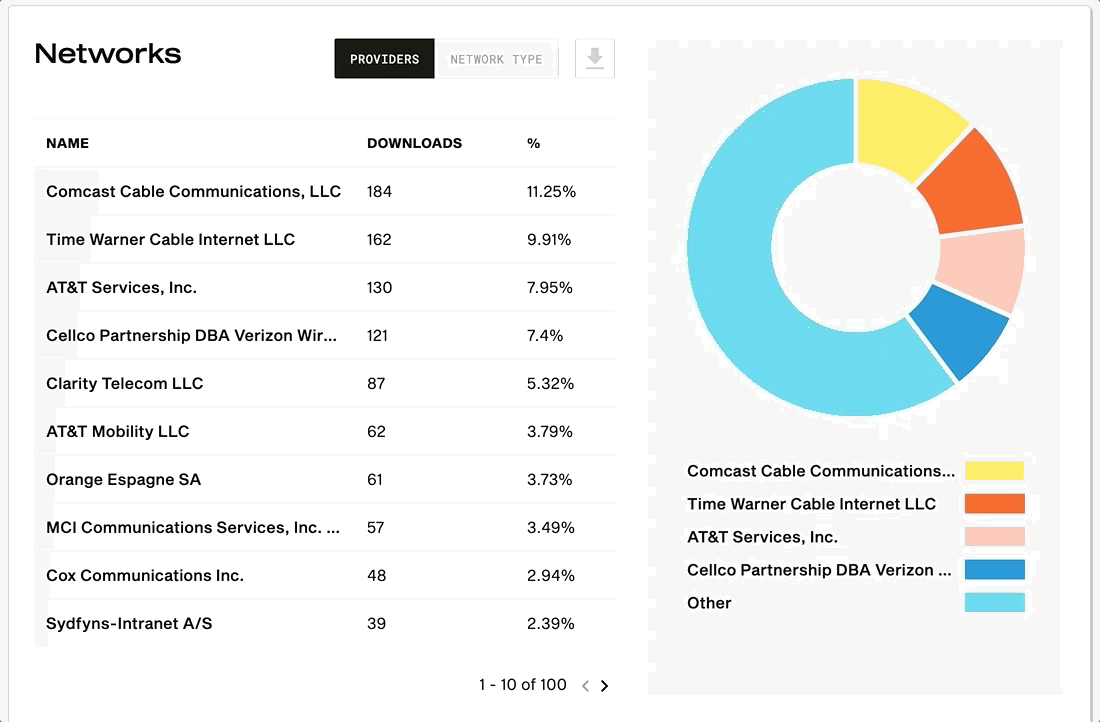This screenshot has width=1100, height=722.
Task: Select the orange Time Warner chart slice
Action: click(x=972, y=184)
